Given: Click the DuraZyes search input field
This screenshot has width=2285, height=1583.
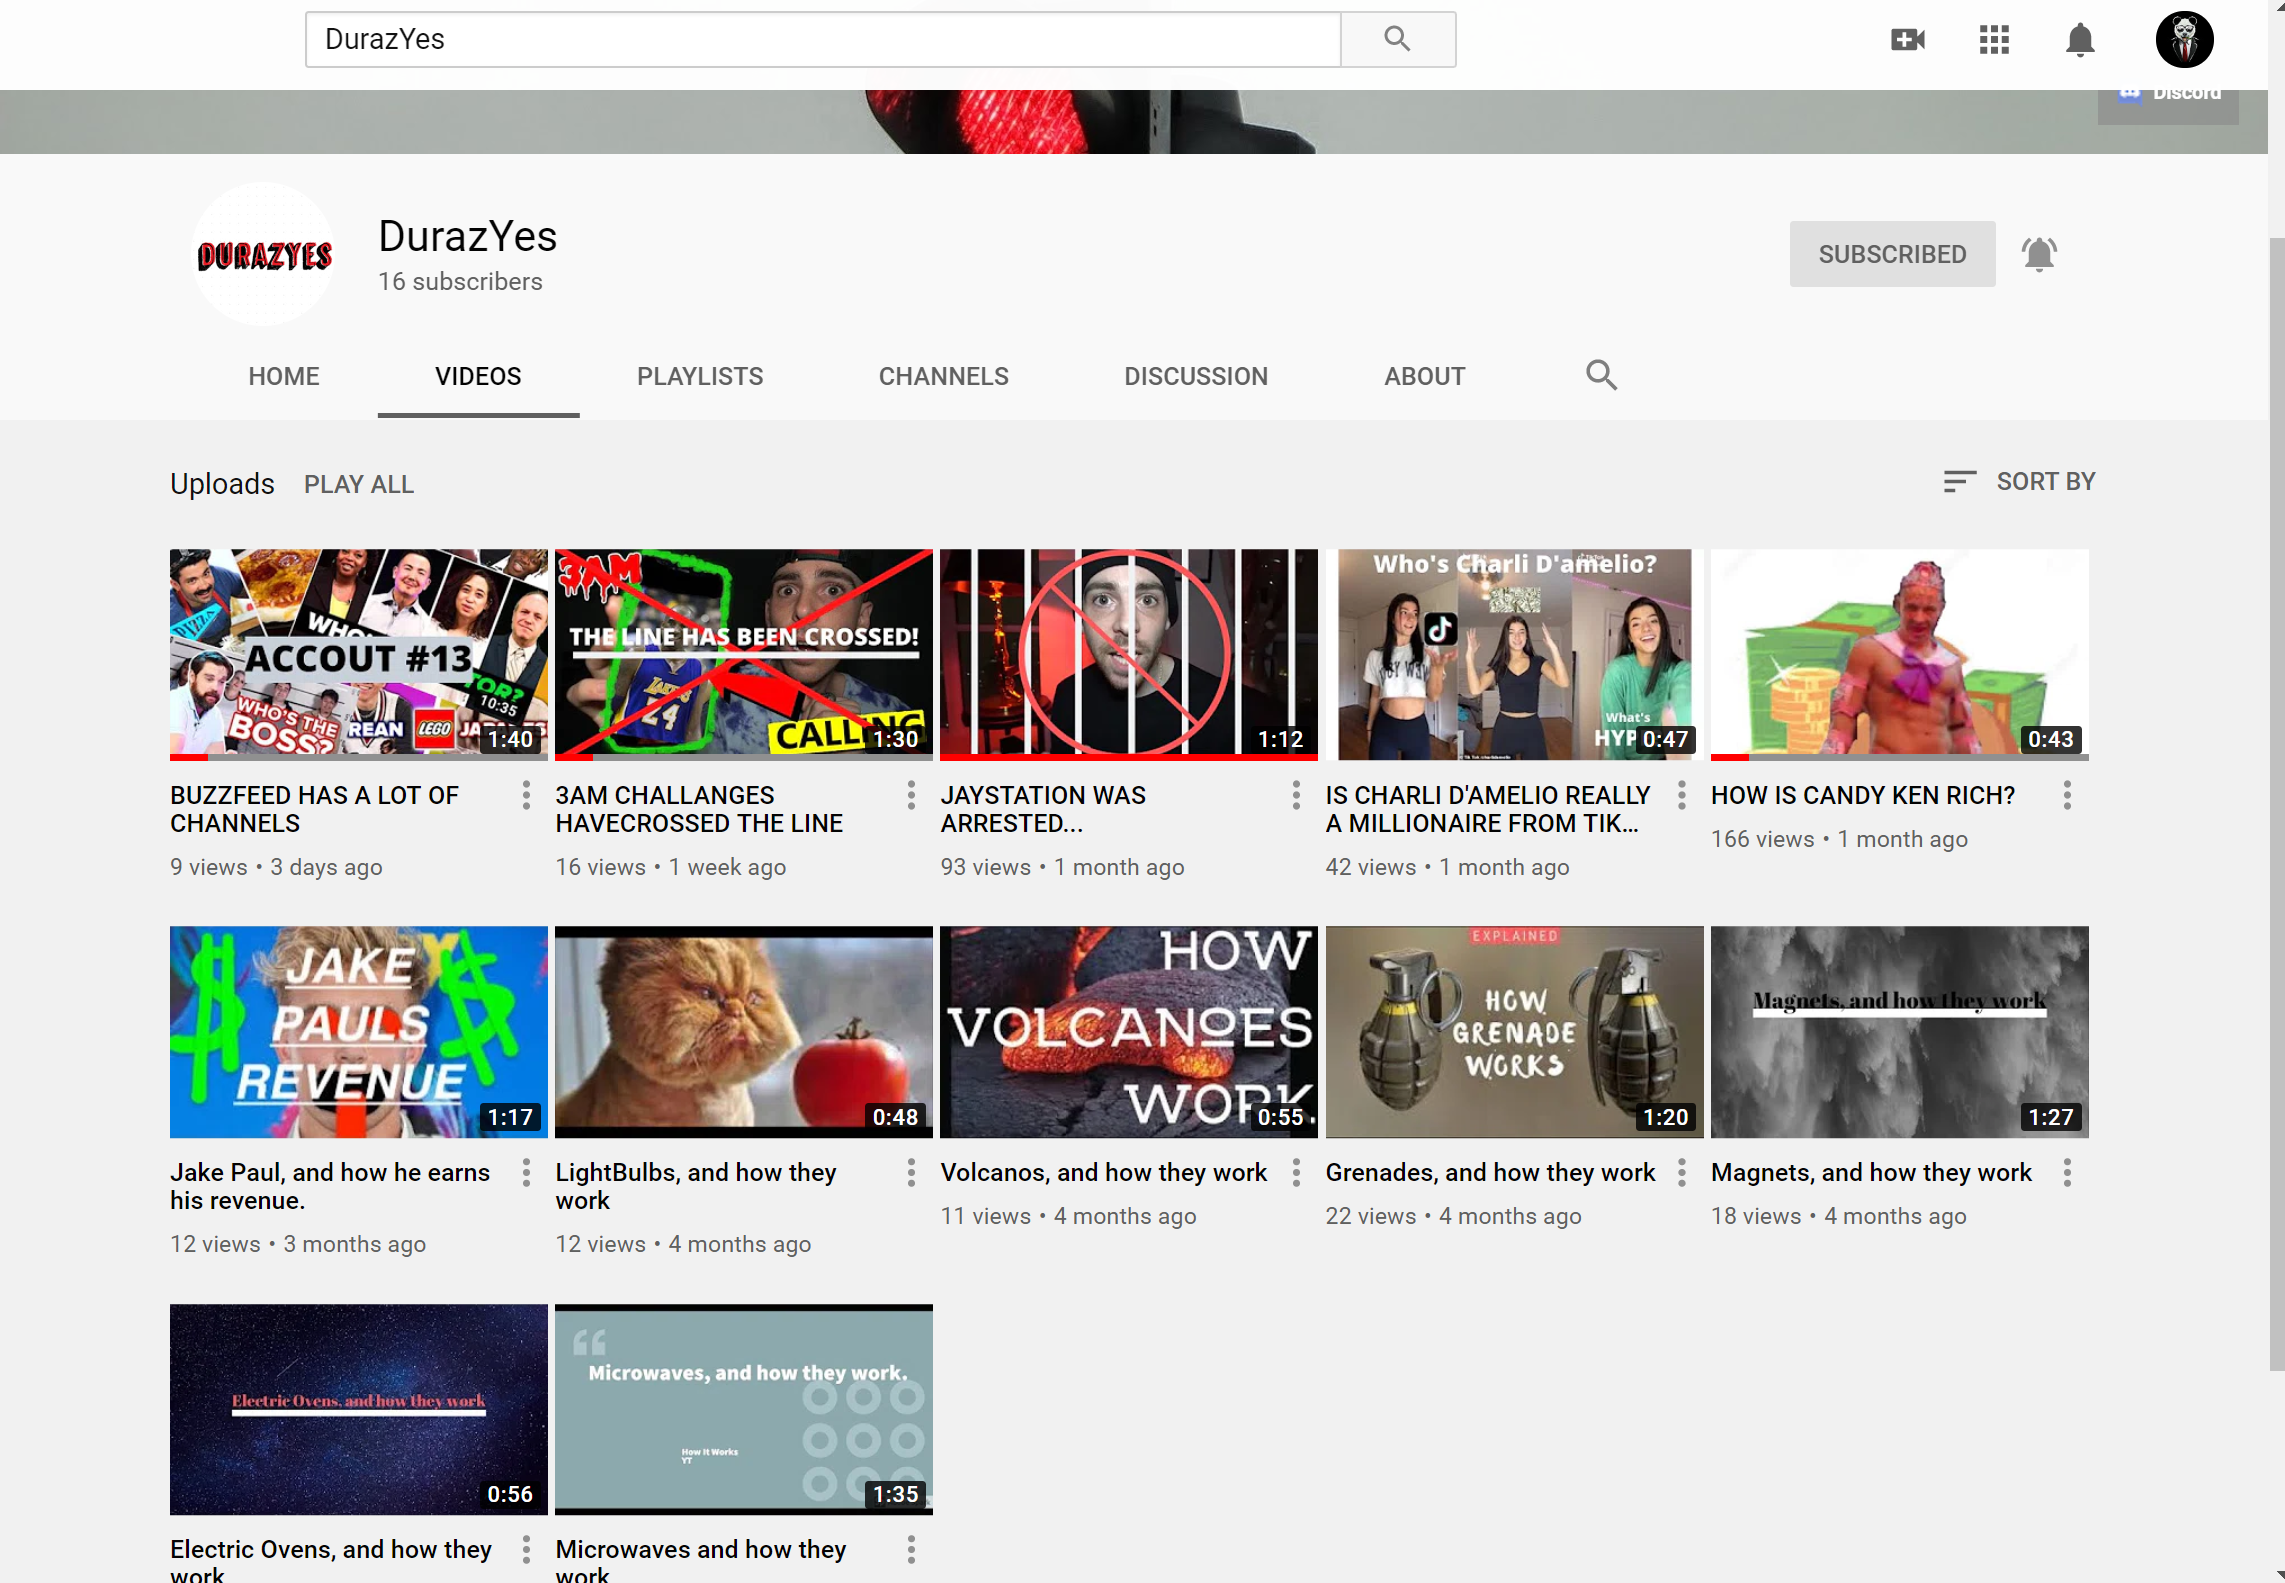Looking at the screenshot, I should tap(823, 39).
